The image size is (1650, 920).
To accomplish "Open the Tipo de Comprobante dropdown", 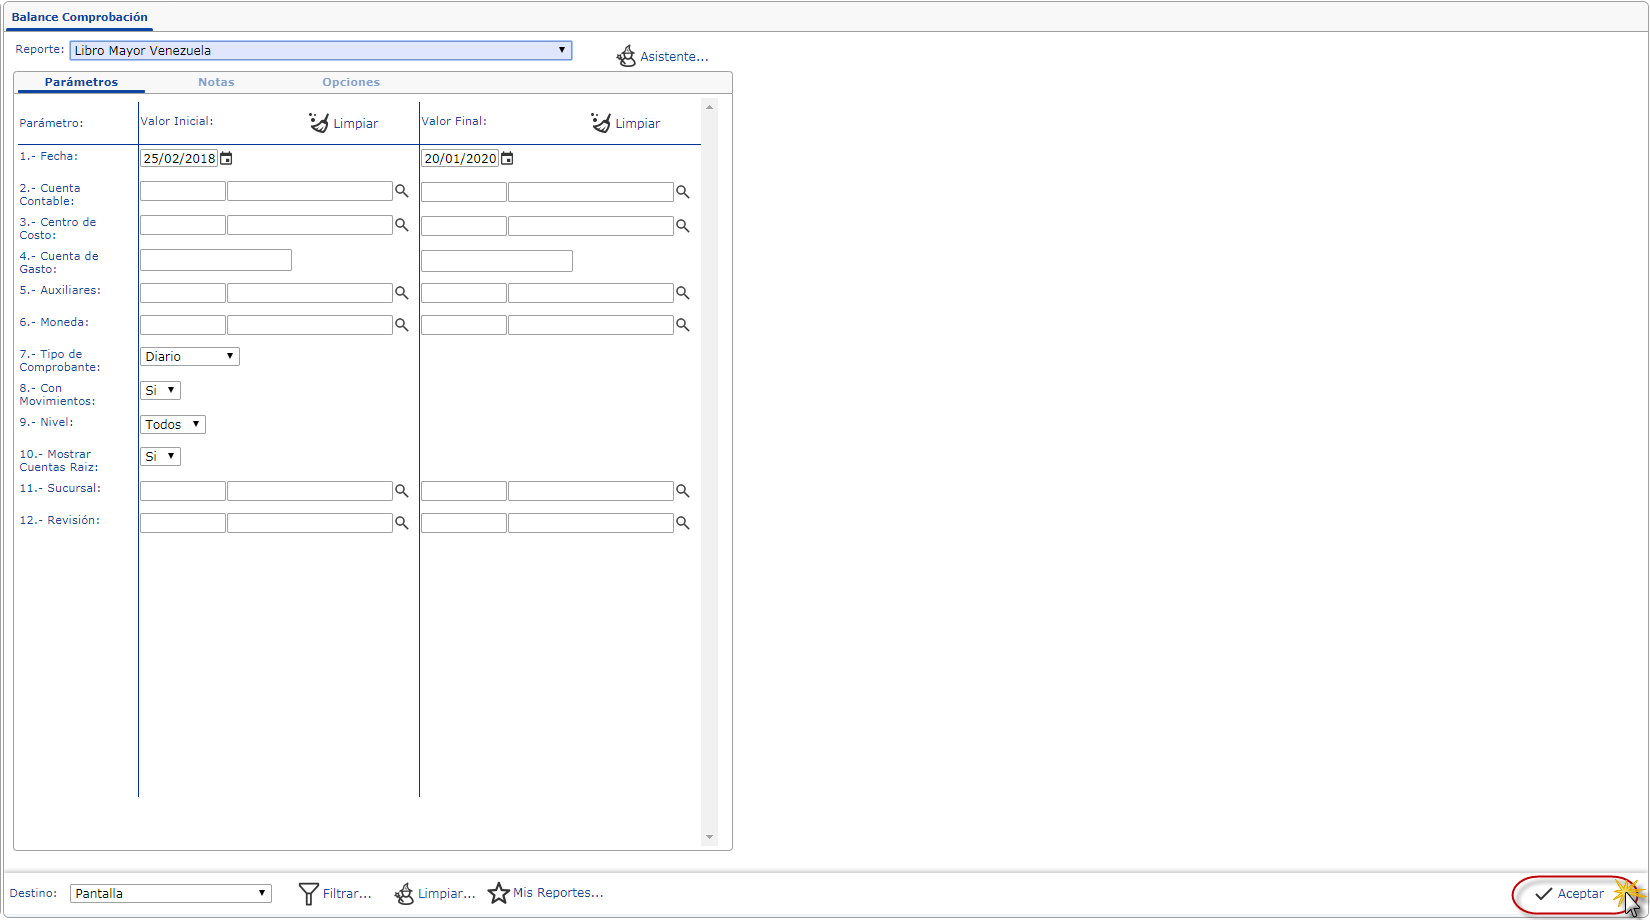I will 190,356.
